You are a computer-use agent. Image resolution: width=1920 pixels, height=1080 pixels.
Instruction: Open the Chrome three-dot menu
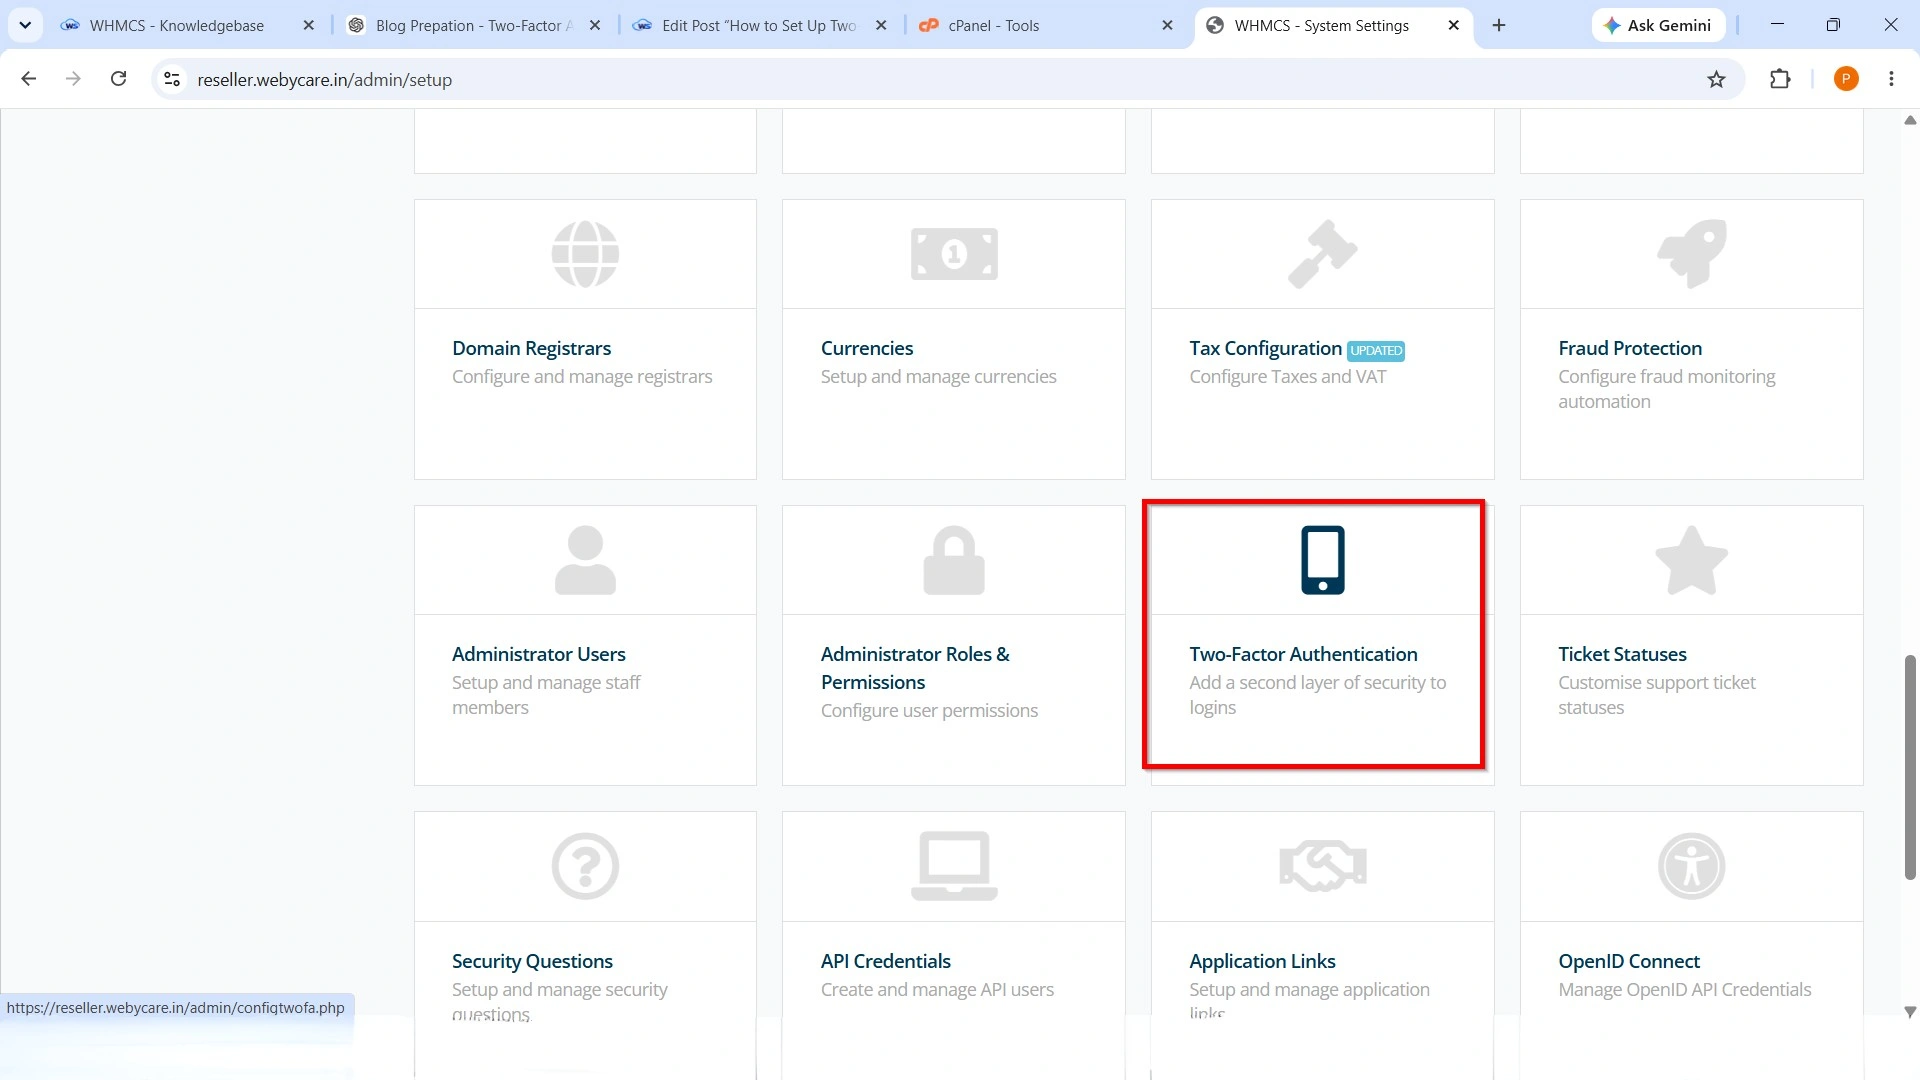click(x=1891, y=79)
